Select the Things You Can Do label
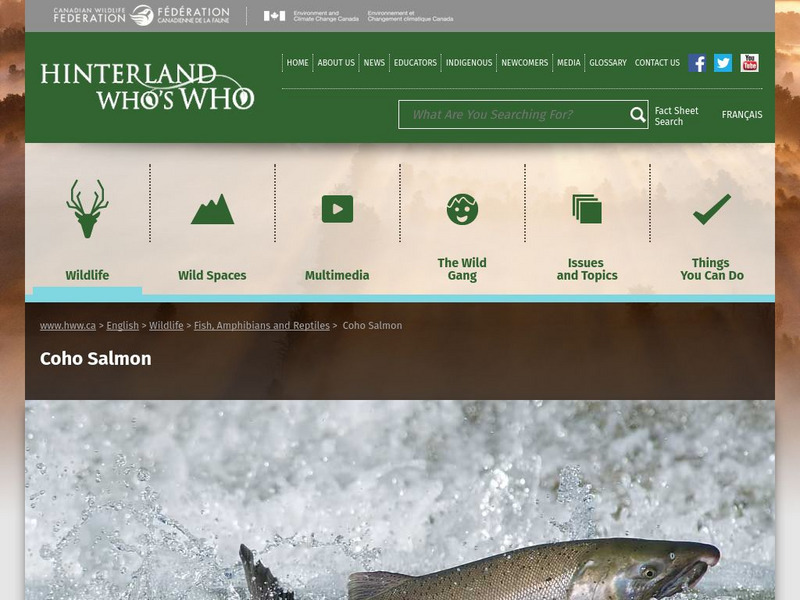Image resolution: width=800 pixels, height=600 pixels. (x=712, y=269)
